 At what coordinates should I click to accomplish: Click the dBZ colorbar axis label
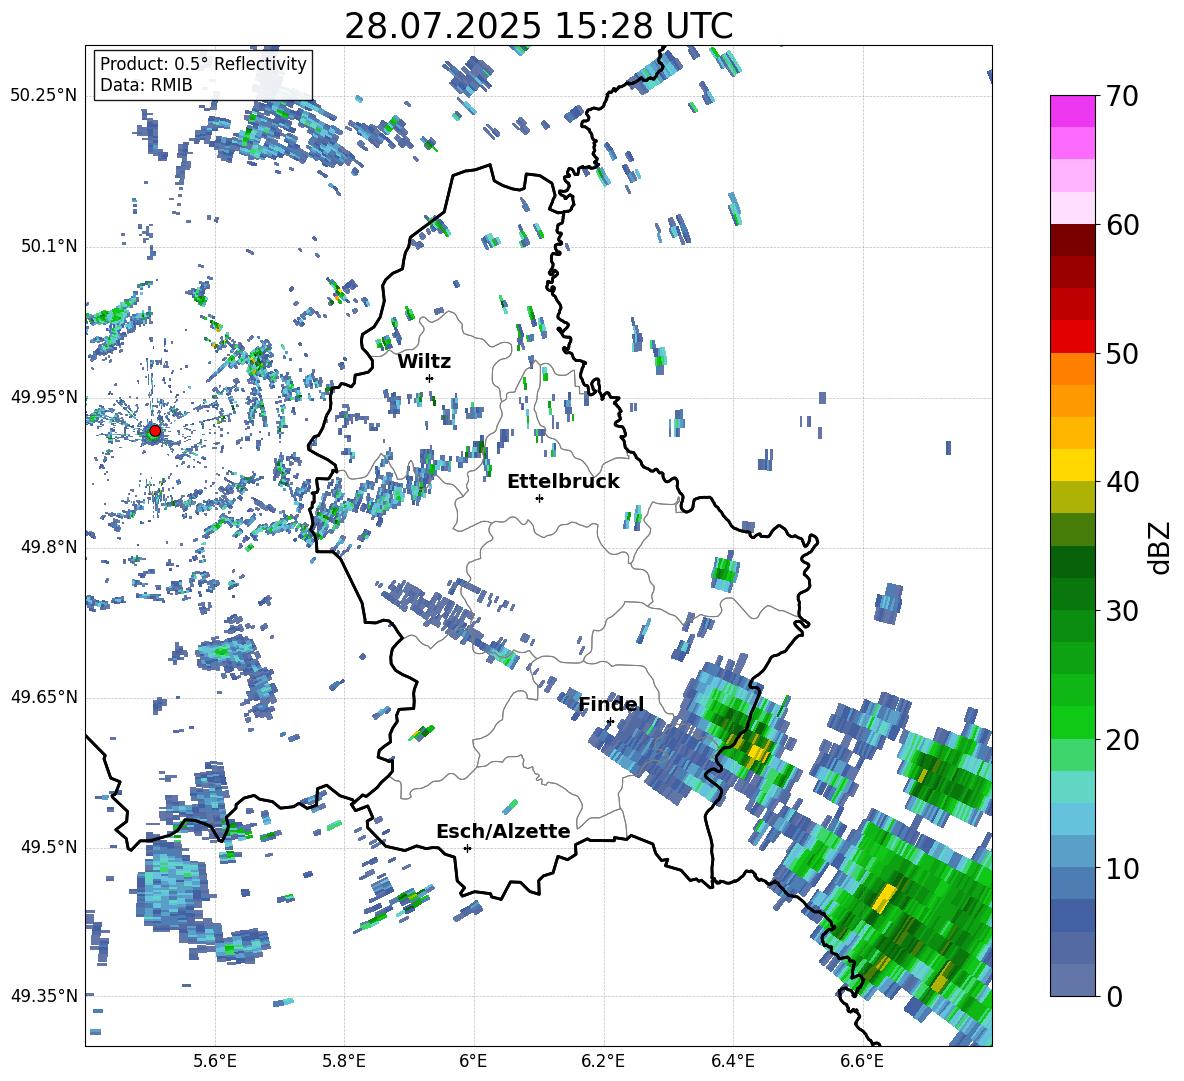[x=1161, y=547]
